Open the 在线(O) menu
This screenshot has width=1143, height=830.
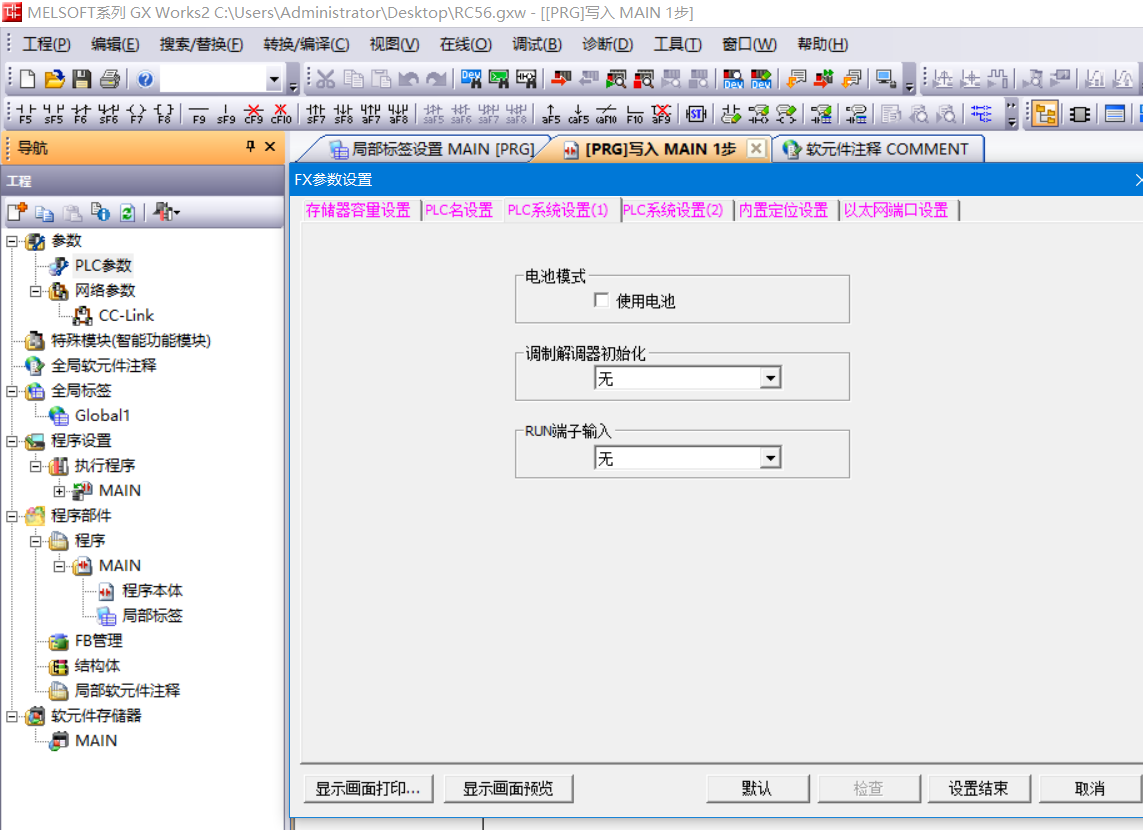465,44
